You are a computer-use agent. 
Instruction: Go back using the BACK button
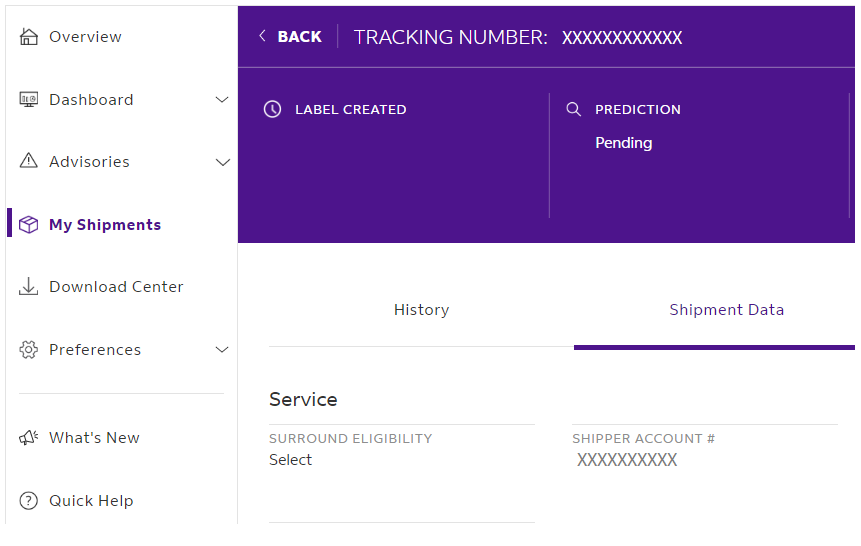click(x=290, y=36)
